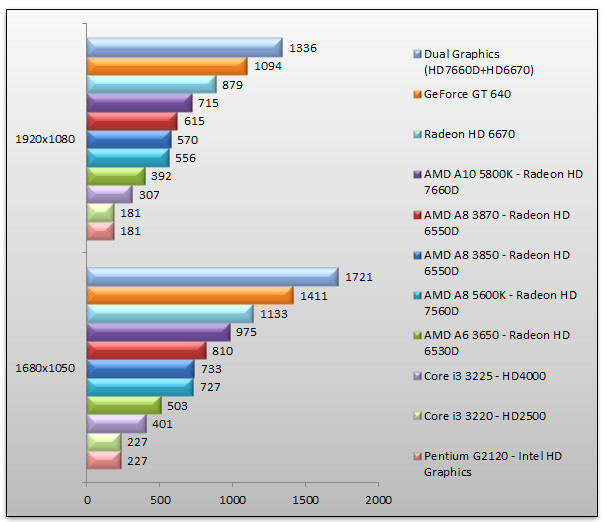Select the AMD A10 5800K legend swatch
This screenshot has width=607, height=522.
coord(417,174)
